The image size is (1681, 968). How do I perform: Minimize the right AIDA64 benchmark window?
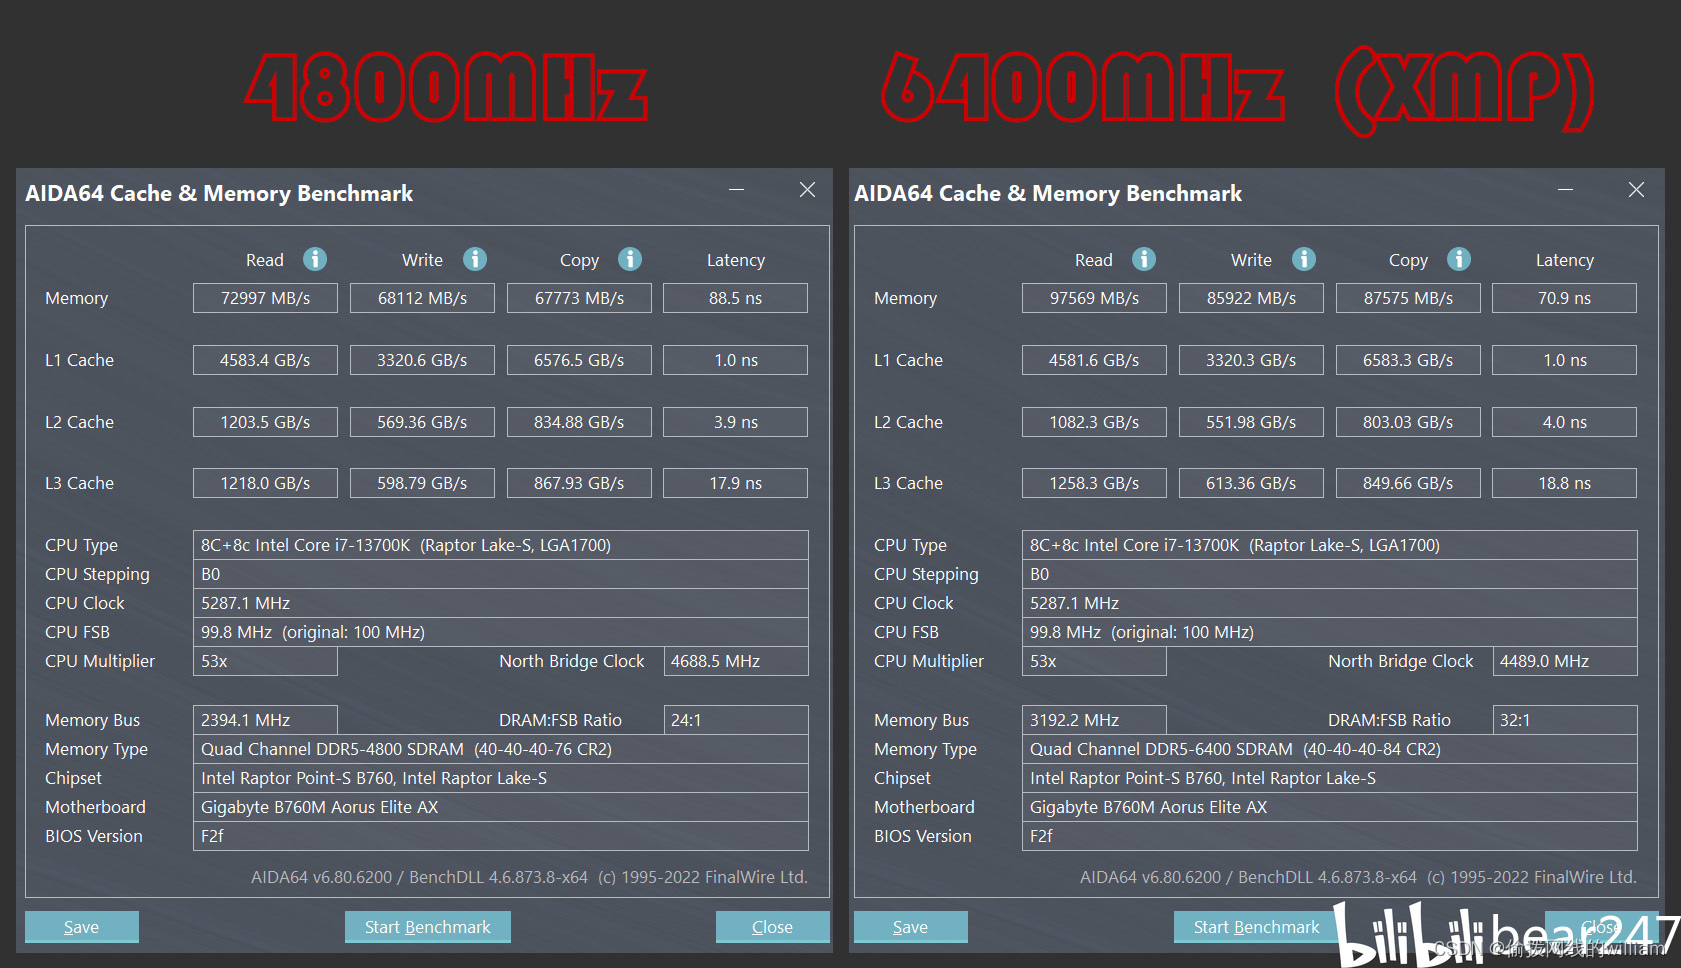[1566, 190]
